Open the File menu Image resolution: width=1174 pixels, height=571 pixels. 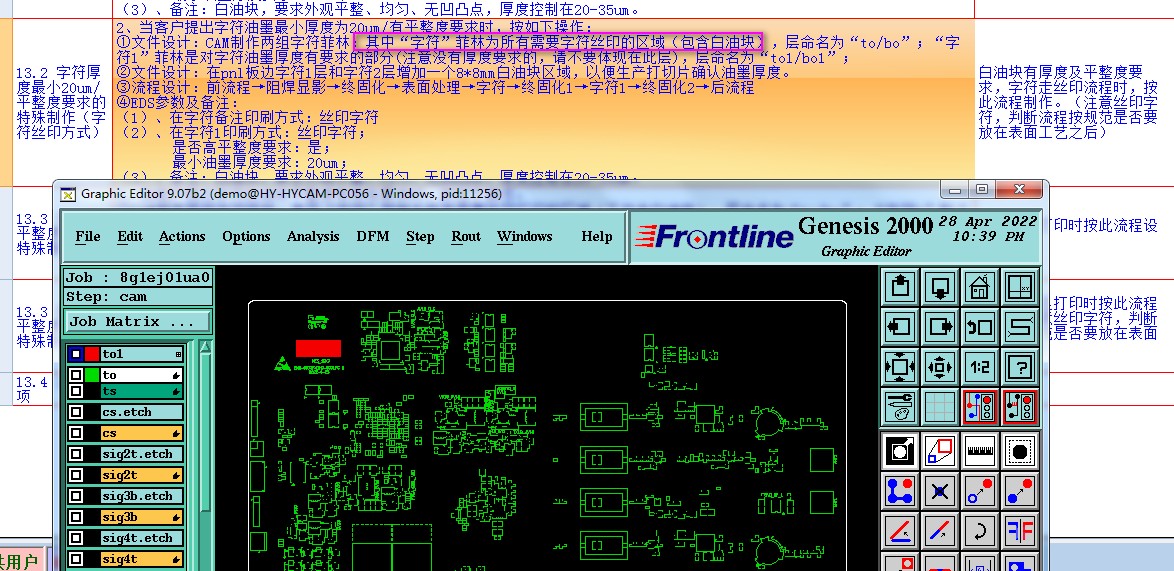pos(88,236)
